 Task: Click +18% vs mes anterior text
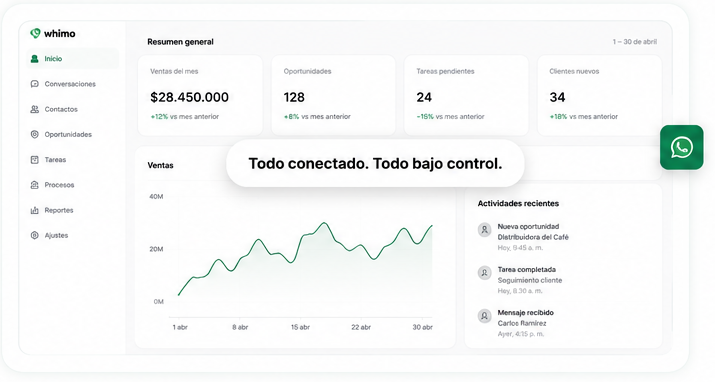tap(584, 117)
